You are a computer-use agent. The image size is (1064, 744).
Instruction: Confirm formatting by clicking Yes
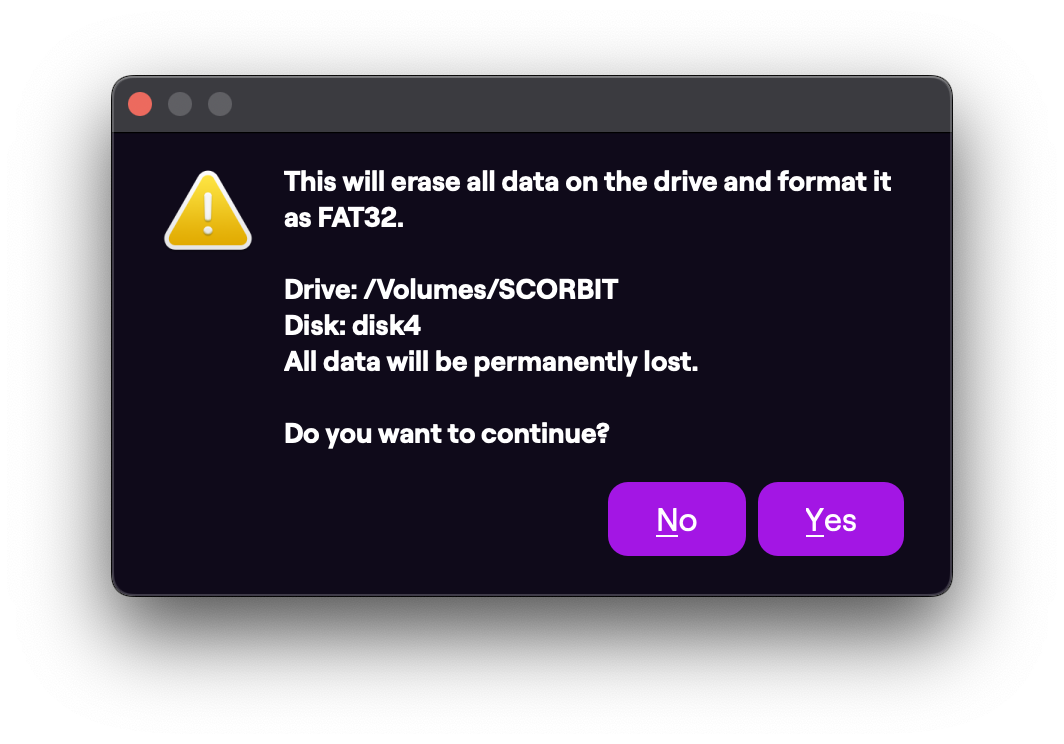pyautogui.click(x=830, y=519)
